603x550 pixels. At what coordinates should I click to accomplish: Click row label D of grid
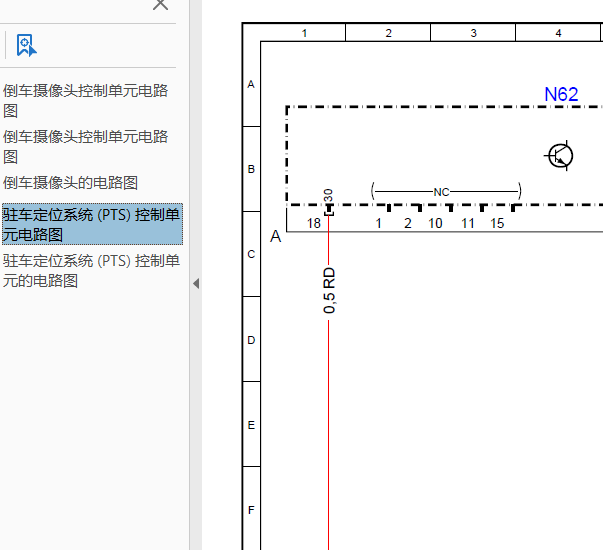coord(251,340)
